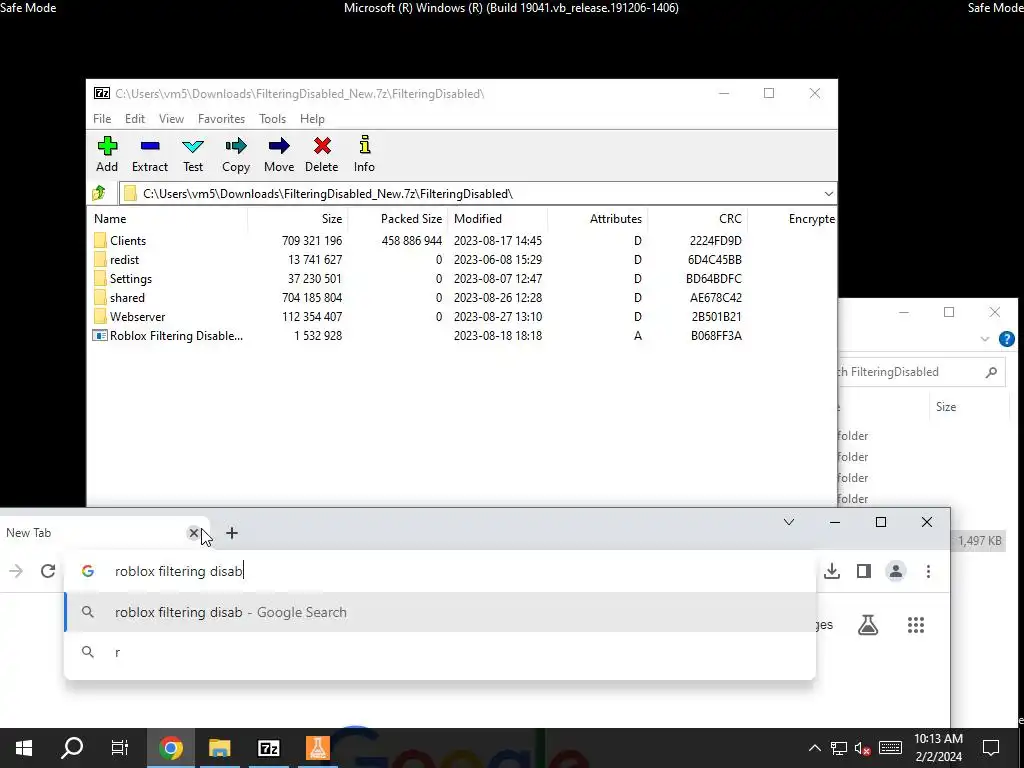Click the Windows Start button

tap(24, 748)
